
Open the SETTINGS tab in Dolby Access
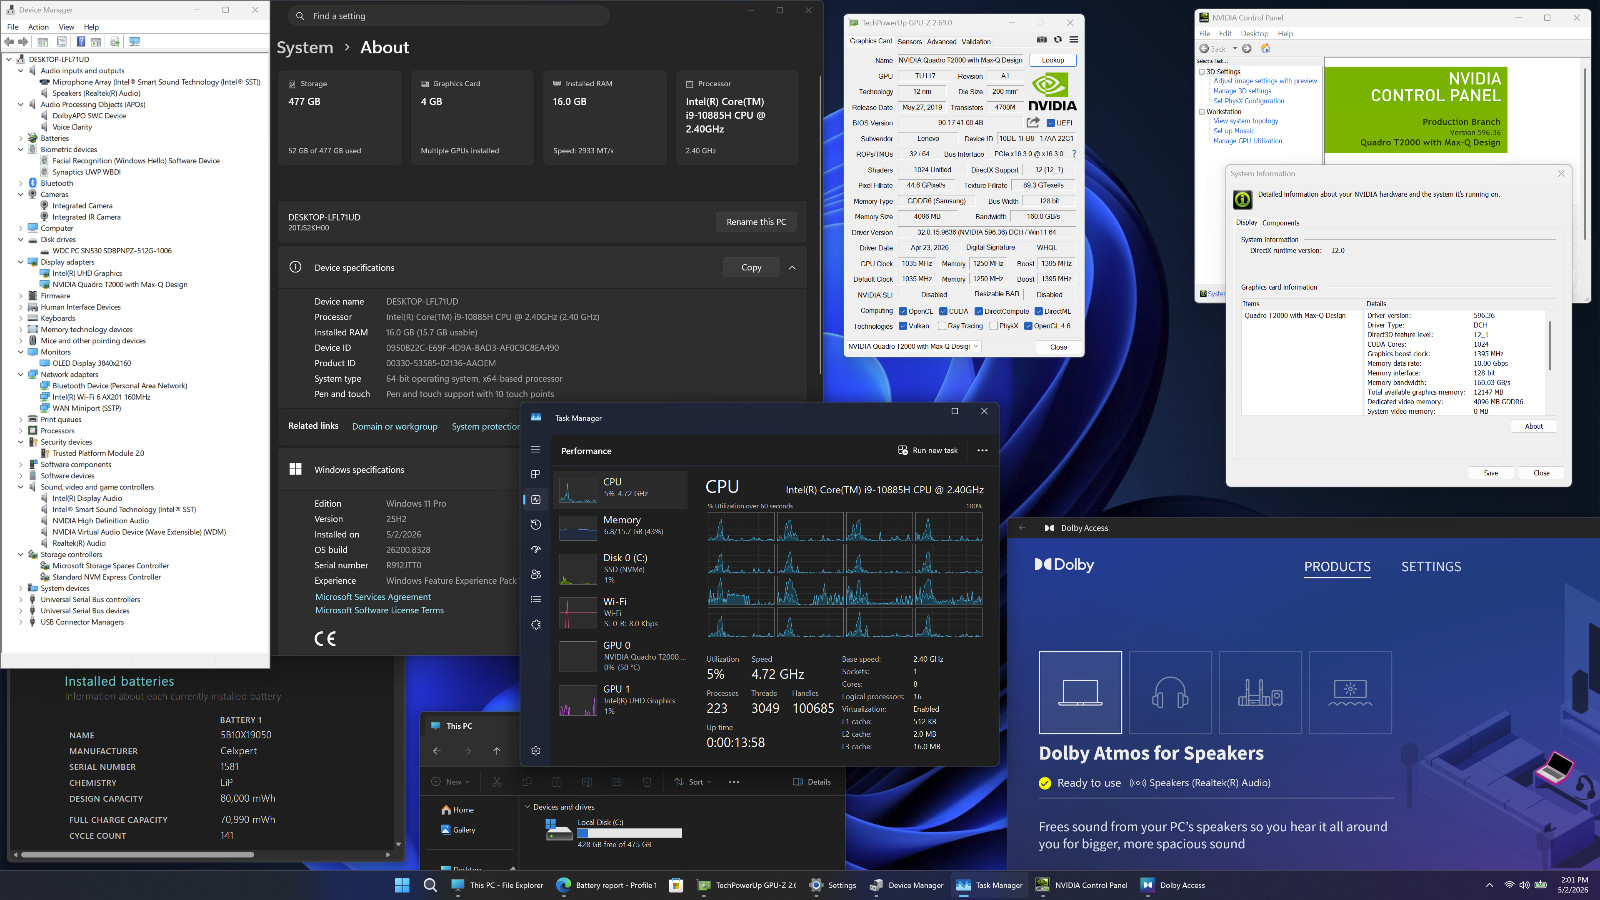(1431, 567)
